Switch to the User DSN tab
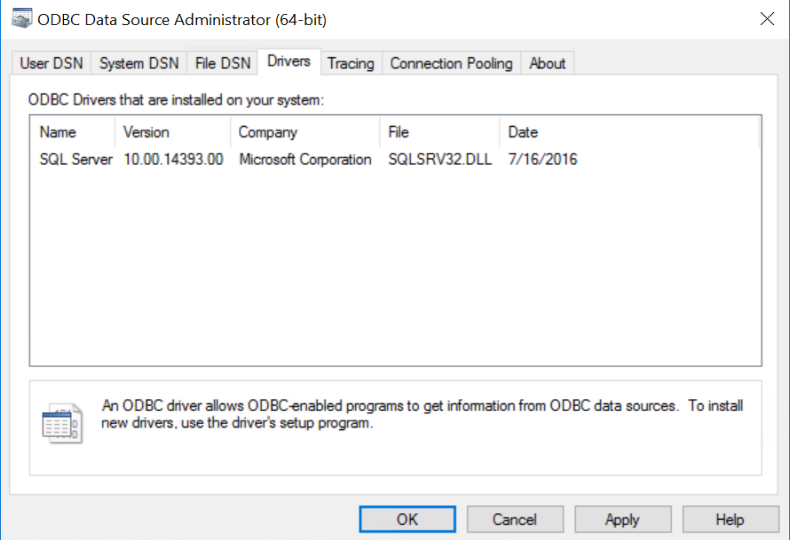The image size is (790, 540). tap(51, 63)
